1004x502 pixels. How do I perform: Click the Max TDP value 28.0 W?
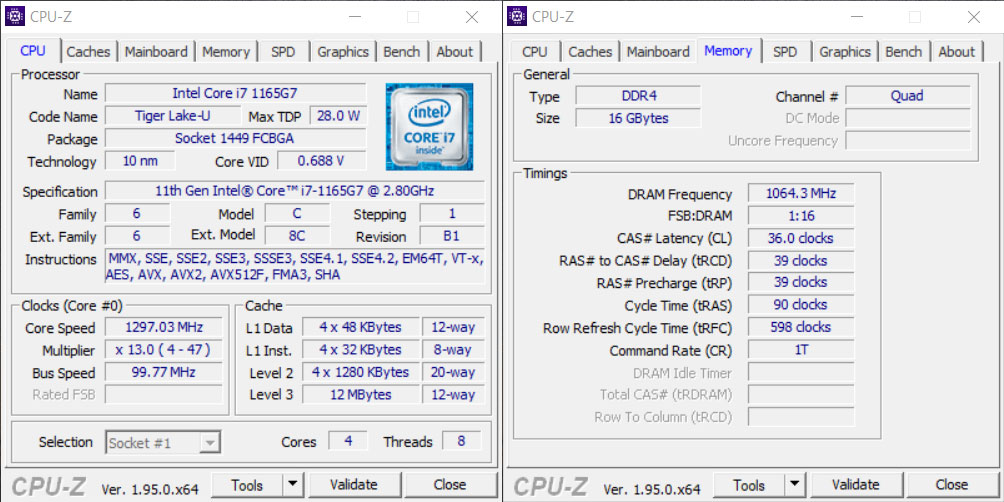coord(338,116)
